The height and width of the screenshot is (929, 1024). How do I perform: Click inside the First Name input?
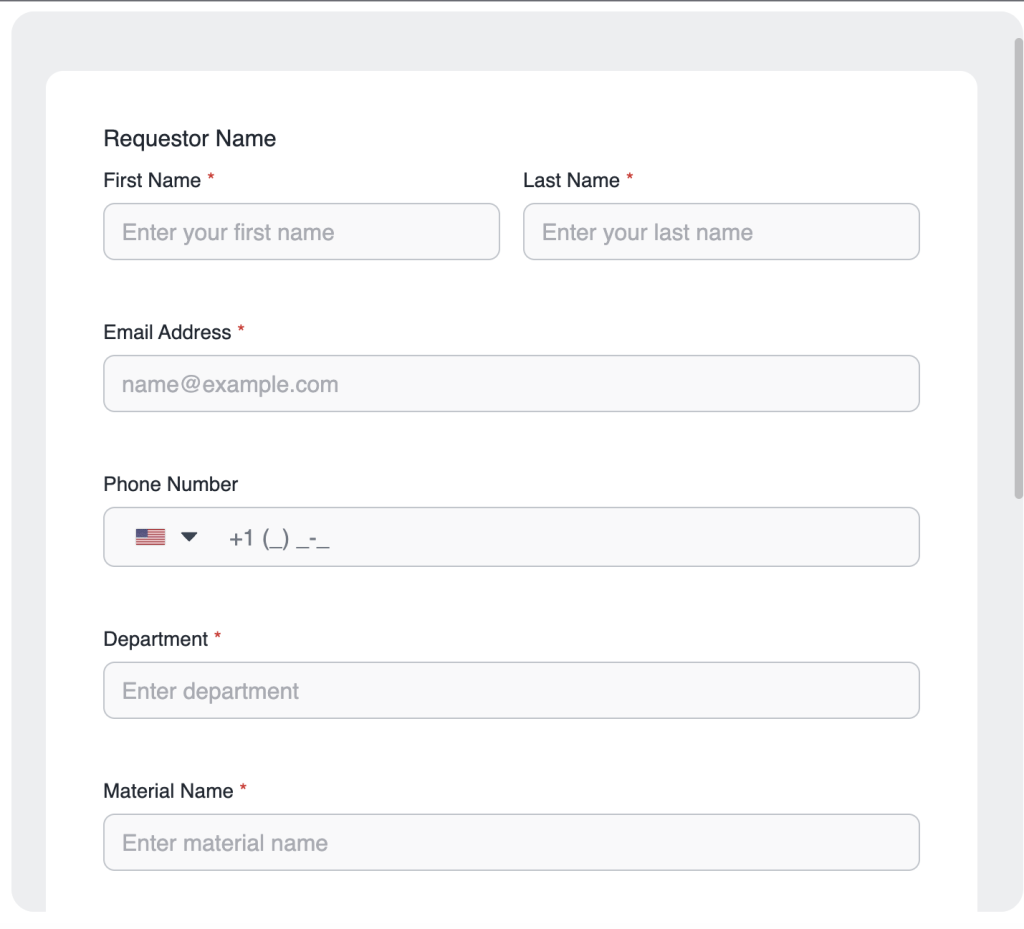(300, 231)
